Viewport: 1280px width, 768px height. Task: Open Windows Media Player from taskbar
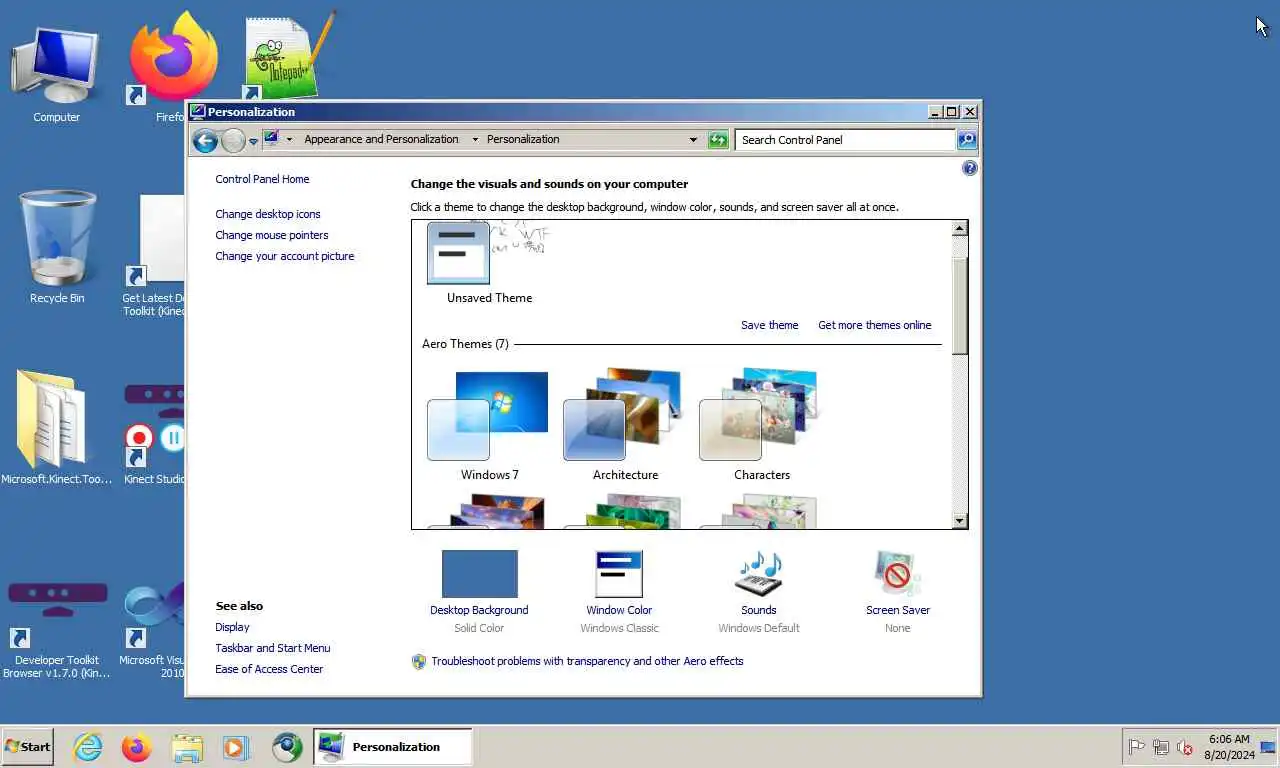coord(236,747)
